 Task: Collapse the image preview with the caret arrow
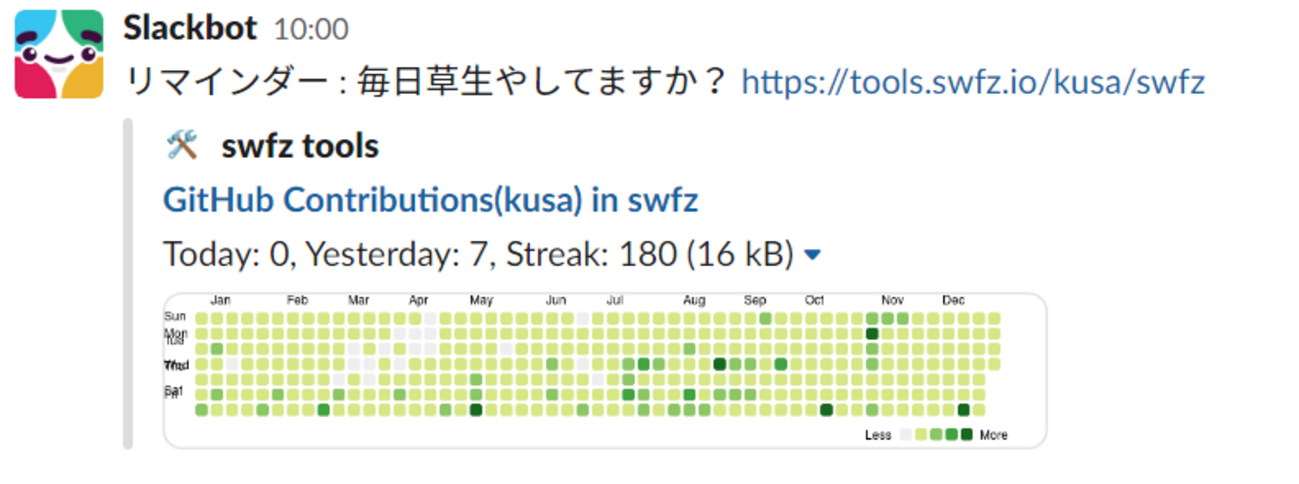pyautogui.click(x=812, y=256)
